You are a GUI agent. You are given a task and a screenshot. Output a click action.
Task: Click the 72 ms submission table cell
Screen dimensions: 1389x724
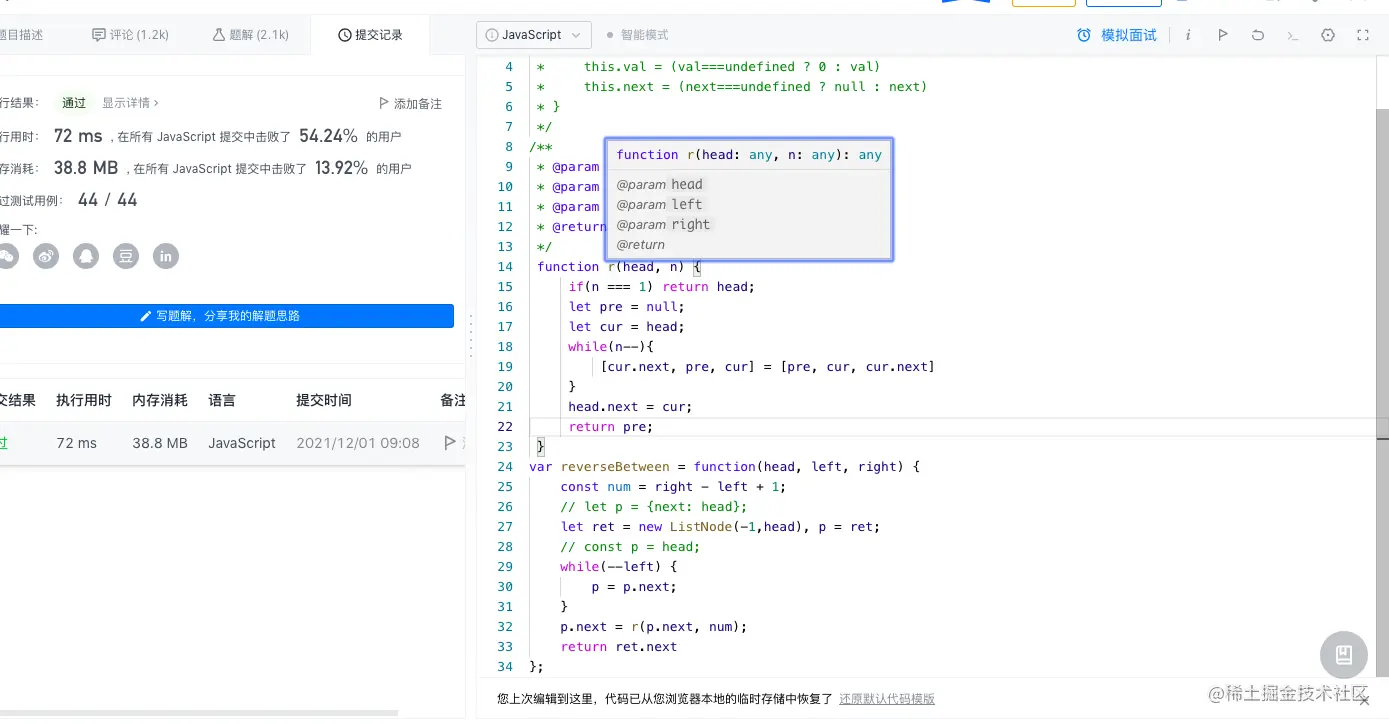point(77,443)
